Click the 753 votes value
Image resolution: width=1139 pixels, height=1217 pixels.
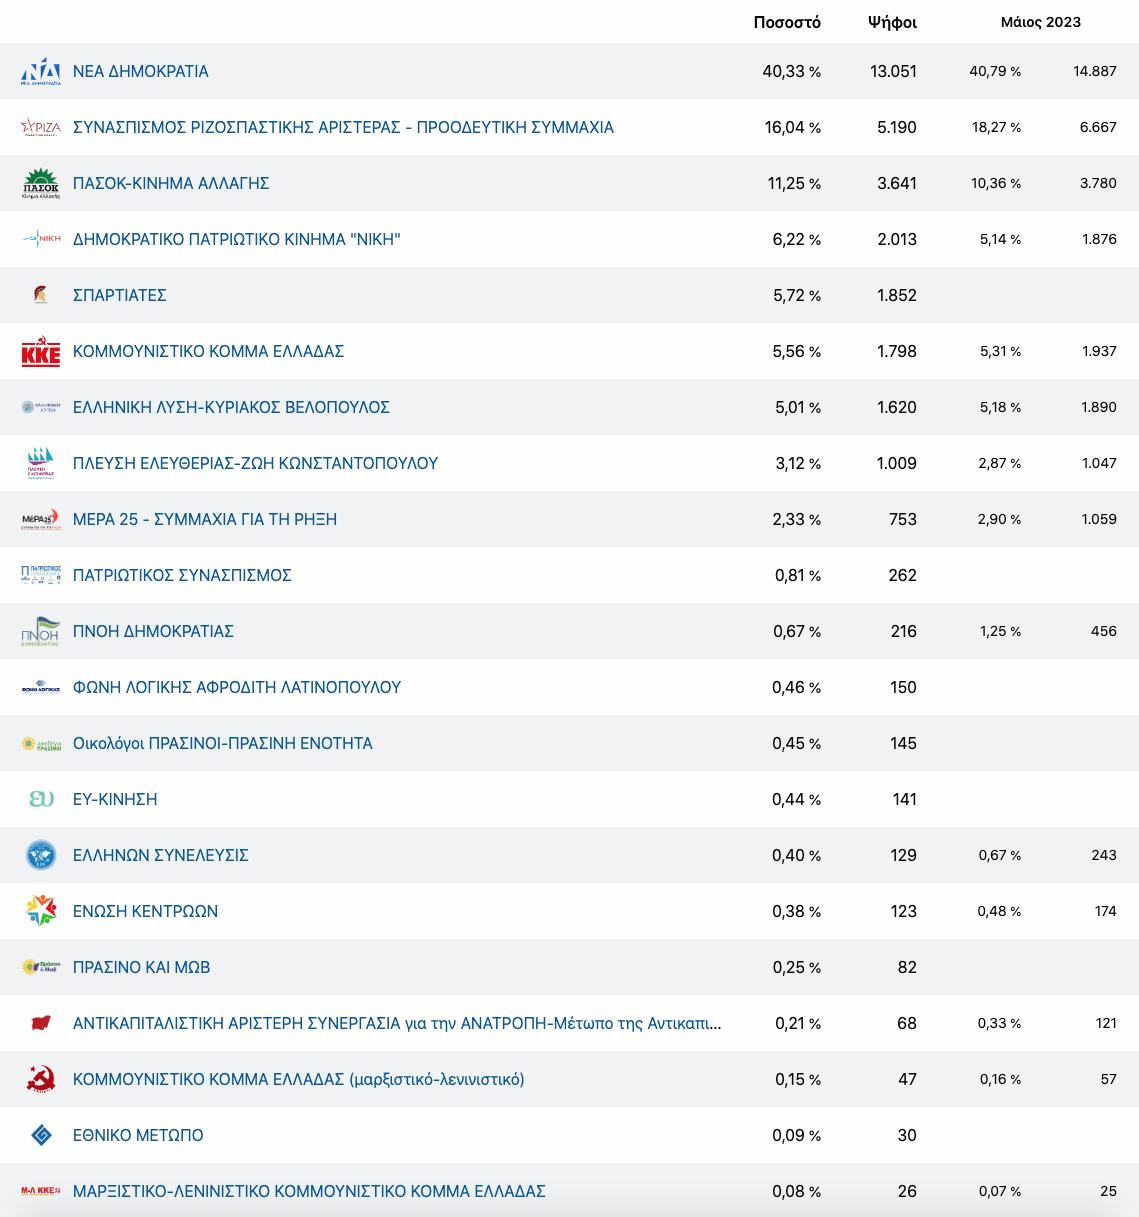point(903,519)
